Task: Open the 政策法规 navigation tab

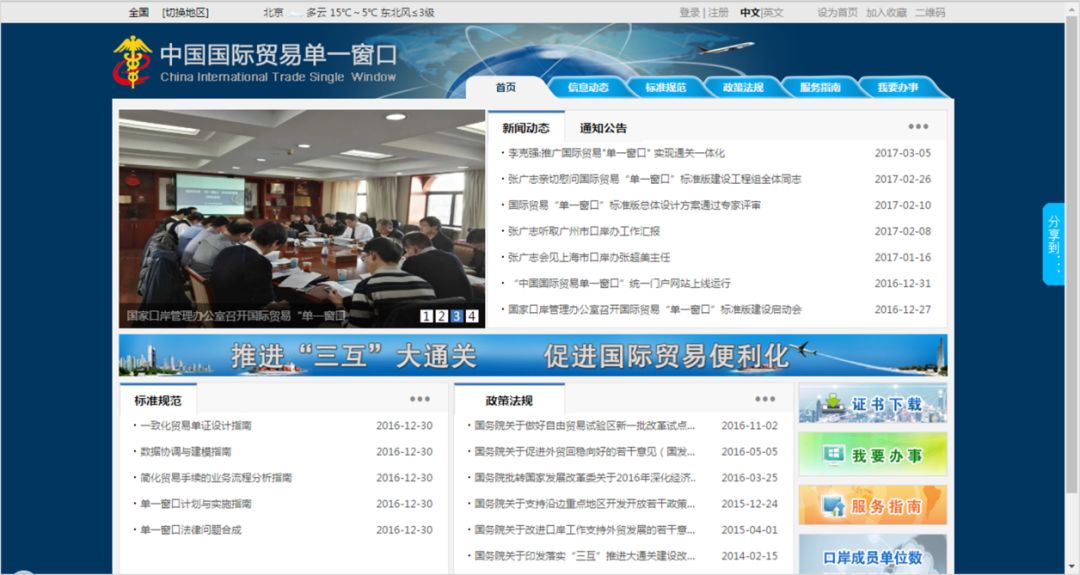Action: coord(742,87)
